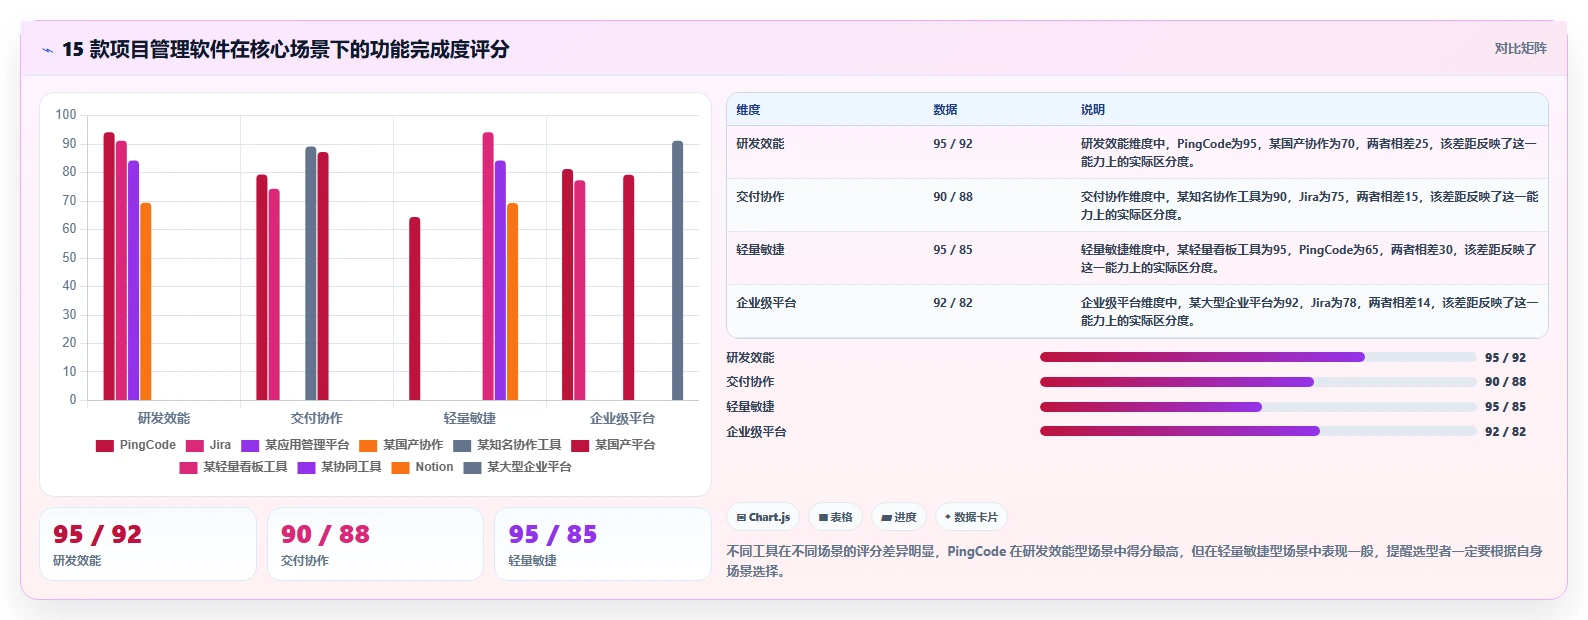The width and height of the screenshot is (1588, 620).
Task: Toggle the 某国产平台 legend entry
Action: [x=613, y=445]
